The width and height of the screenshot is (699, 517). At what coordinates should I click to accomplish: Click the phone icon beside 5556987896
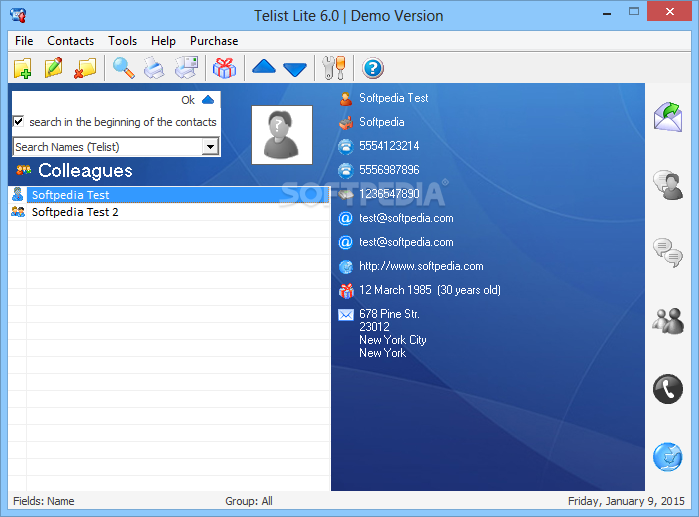click(x=345, y=170)
